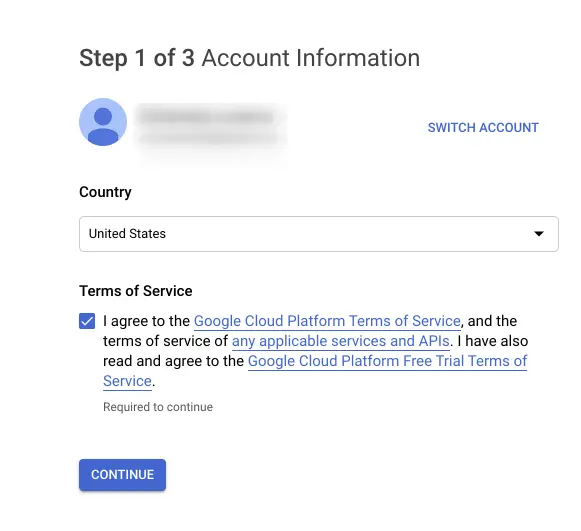Open Google Cloud Platform Free Trial Terms link
Image resolution: width=581 pixels, height=531 pixels.
[x=387, y=361]
